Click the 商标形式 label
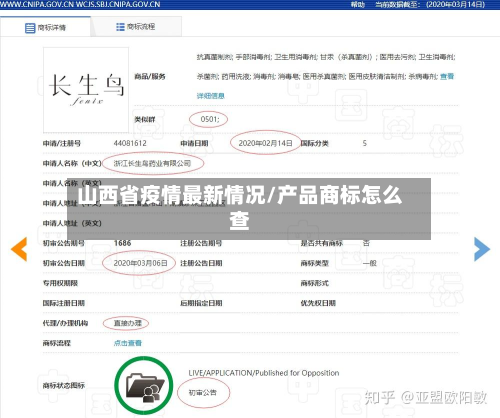 tap(315, 283)
